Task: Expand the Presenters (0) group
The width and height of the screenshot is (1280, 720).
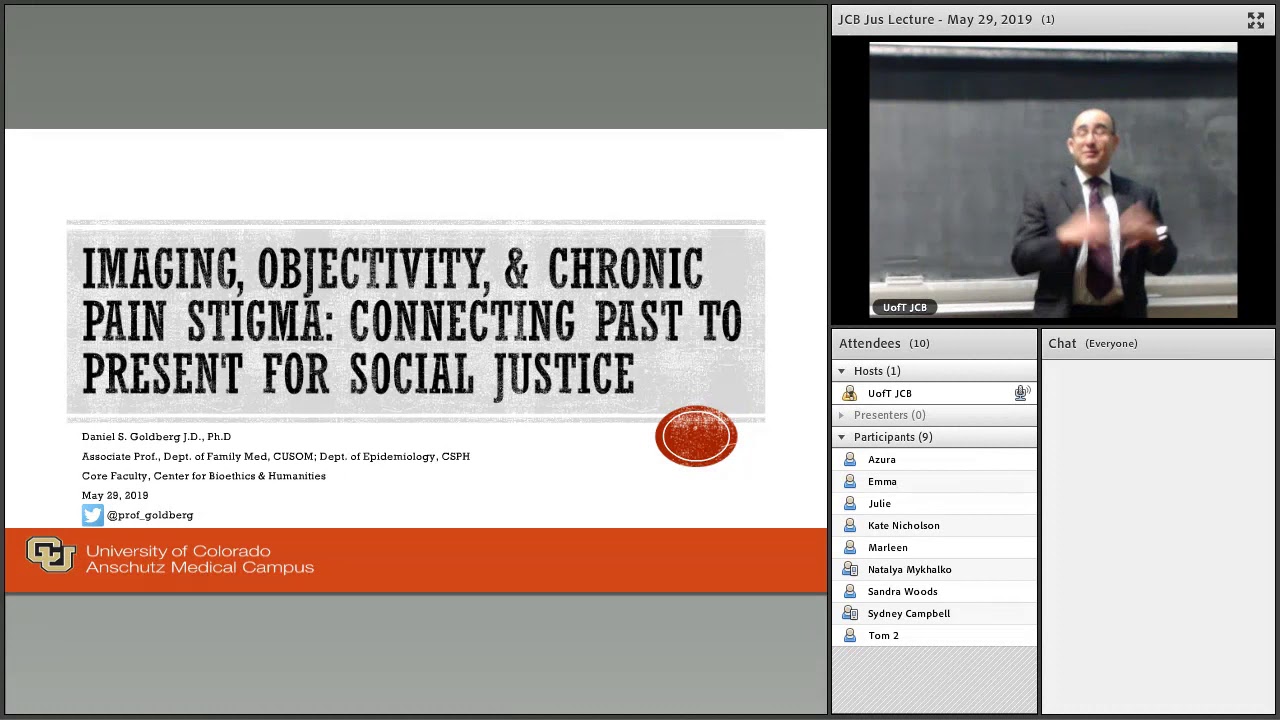Action: tap(841, 415)
